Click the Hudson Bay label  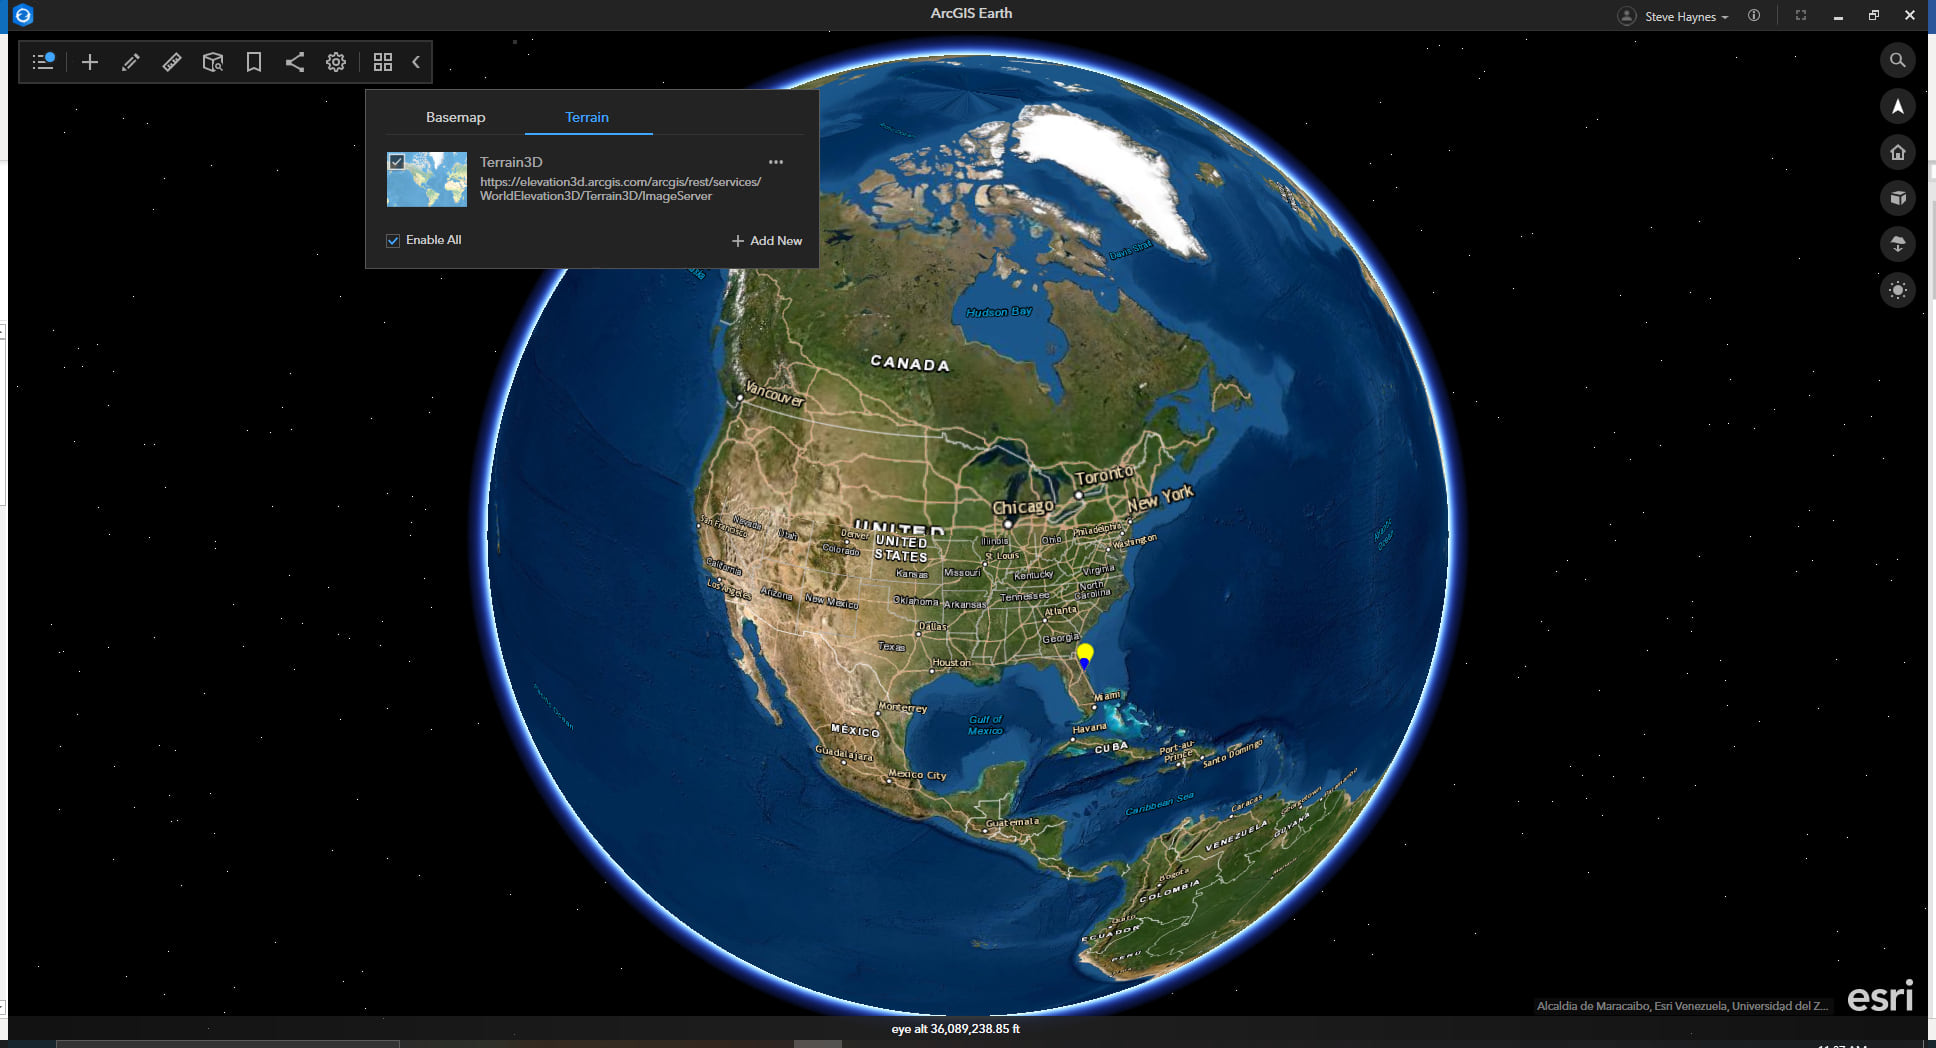pyautogui.click(x=999, y=312)
